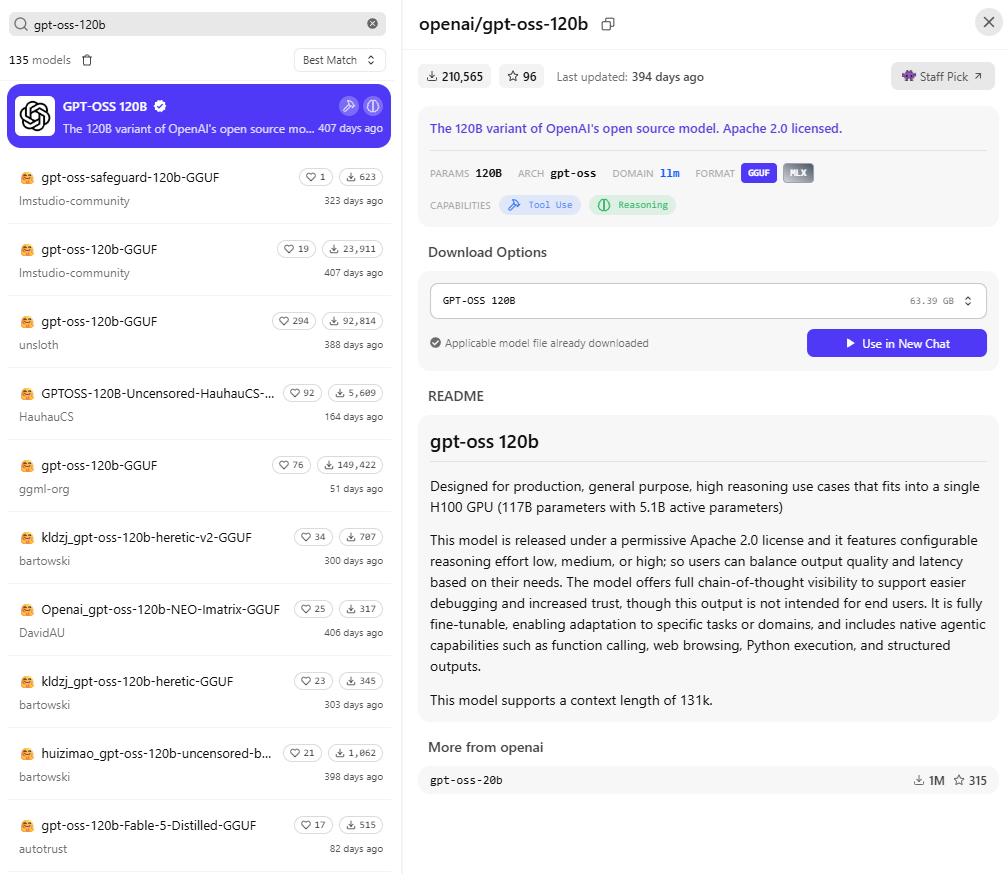Click the OpenAI logo on GPT-OSS 120B card
This screenshot has height=874, width=1008.
tap(35, 116)
